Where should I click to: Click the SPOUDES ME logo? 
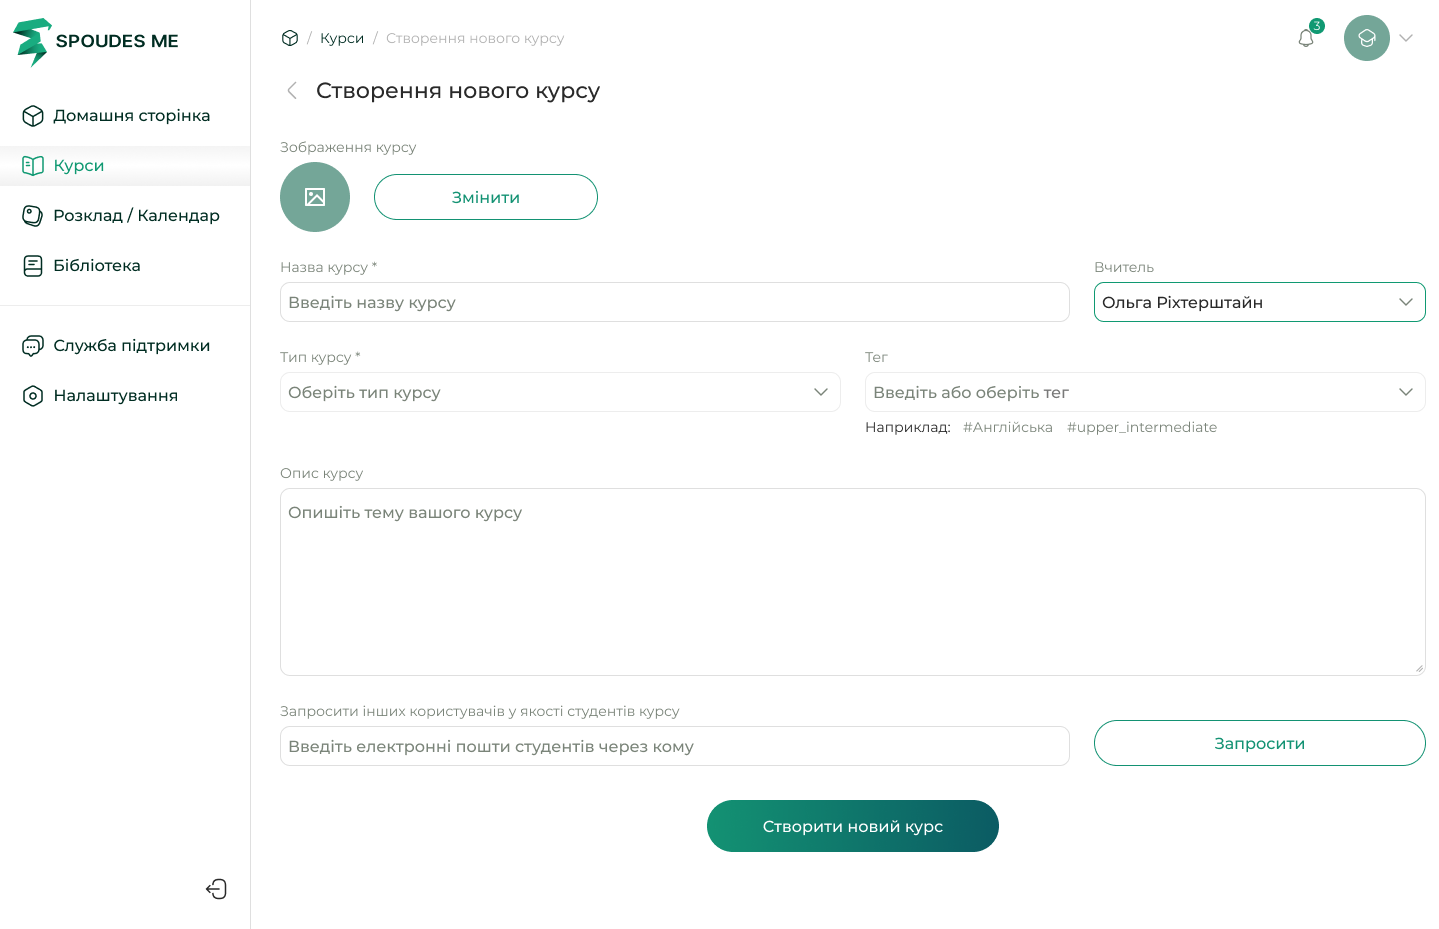coord(96,41)
